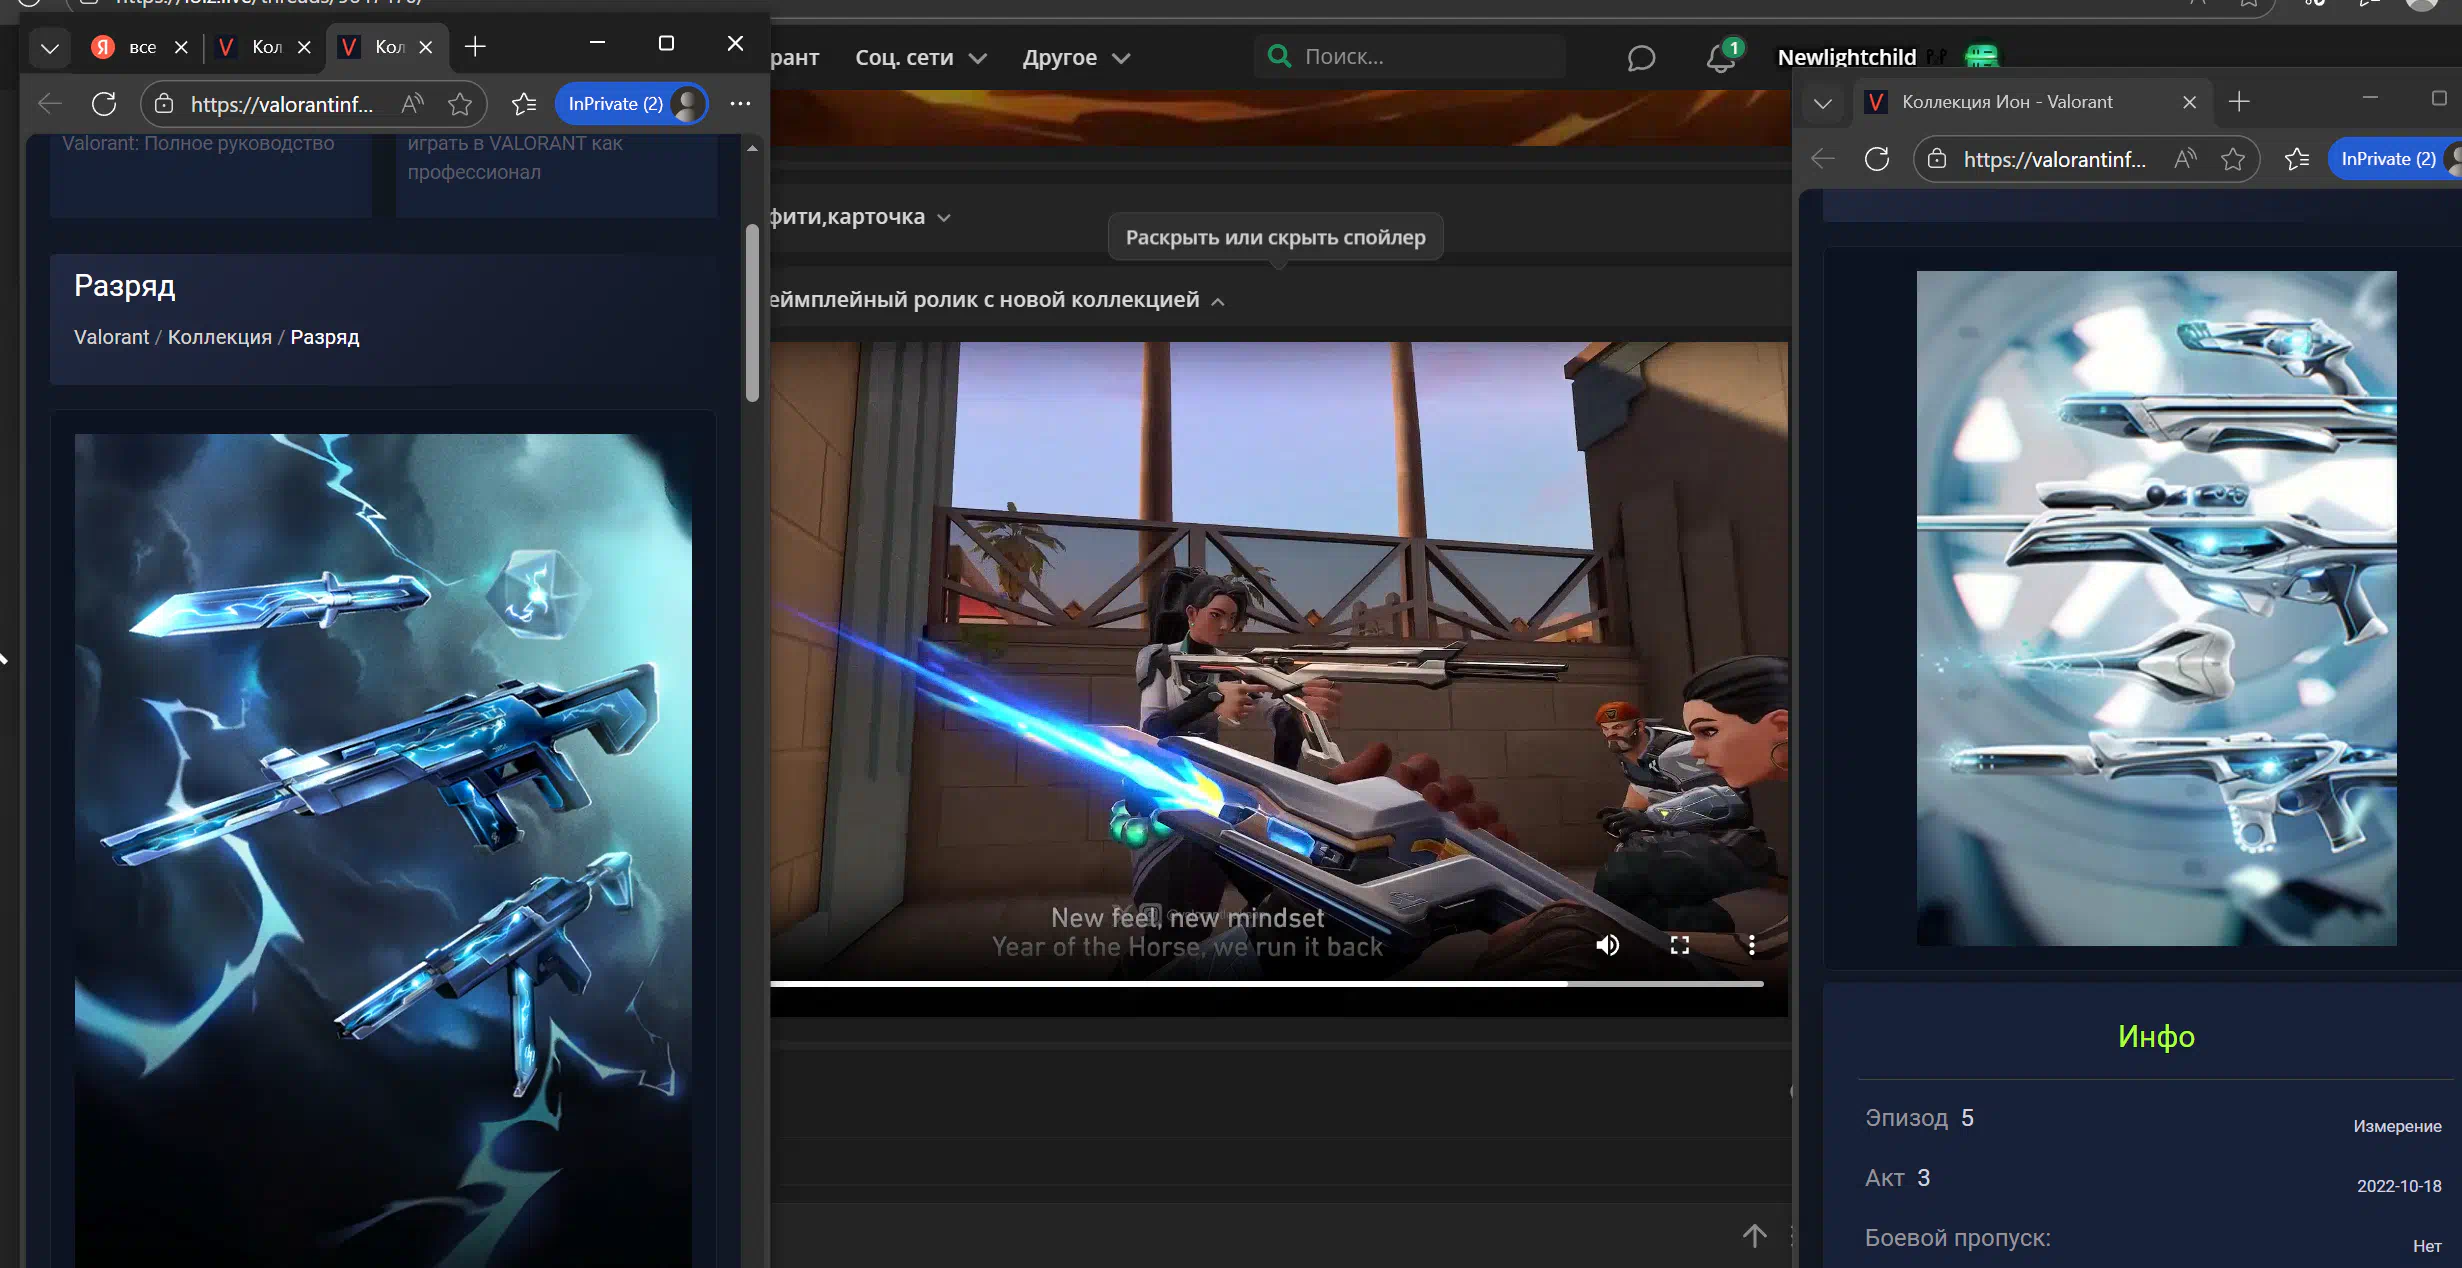Seek on the video progress bar
This screenshot has height=1268, width=2462.
click(x=1265, y=984)
